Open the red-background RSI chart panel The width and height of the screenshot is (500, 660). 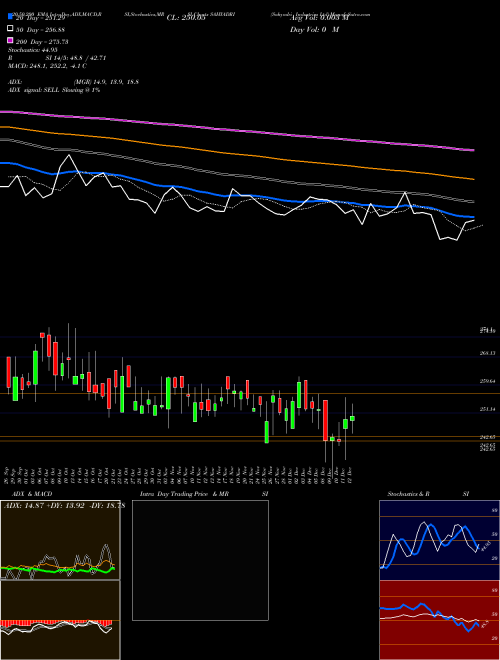(439, 620)
